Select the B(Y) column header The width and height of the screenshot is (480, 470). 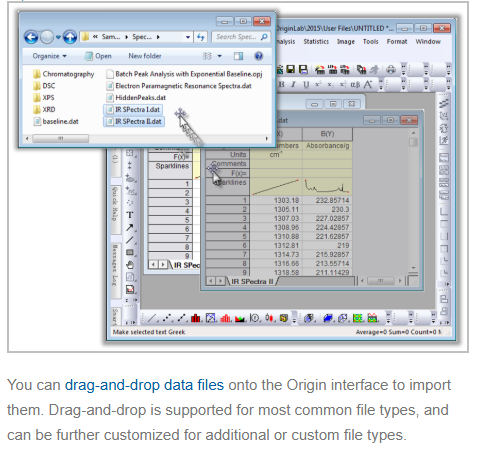coord(327,134)
